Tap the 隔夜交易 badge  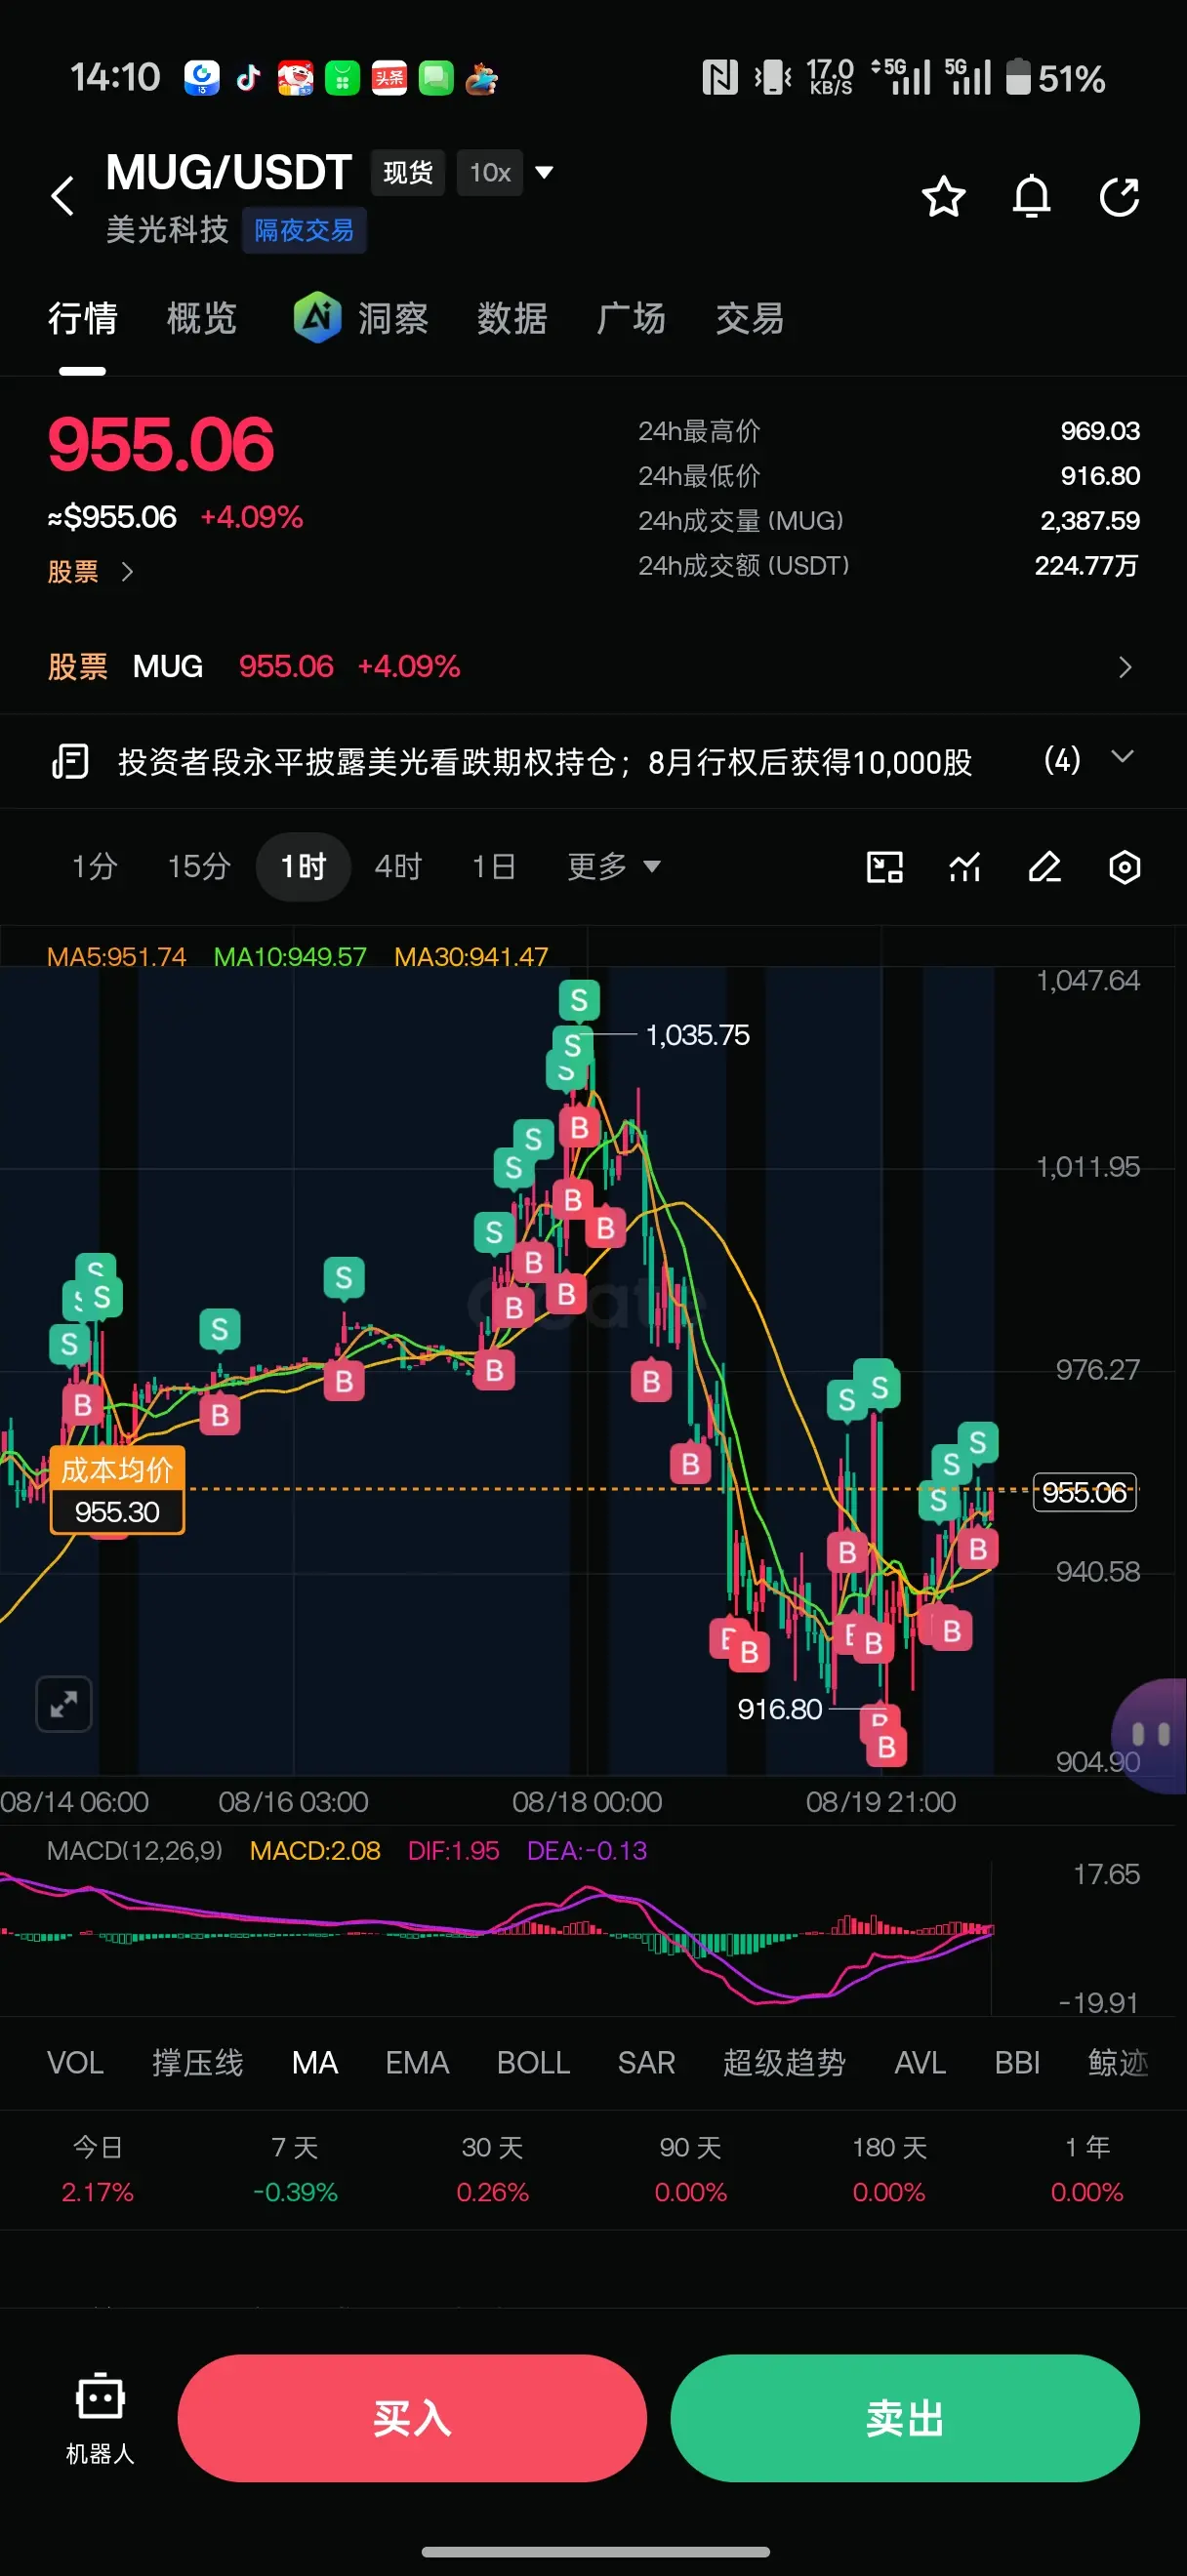(x=304, y=230)
